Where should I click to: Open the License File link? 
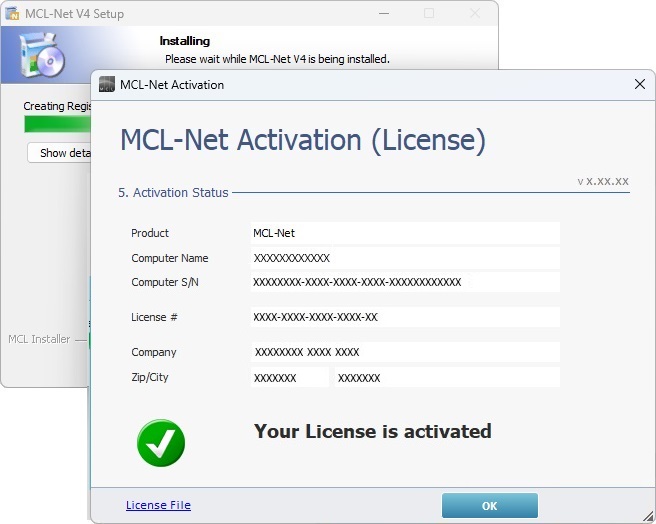point(158,505)
